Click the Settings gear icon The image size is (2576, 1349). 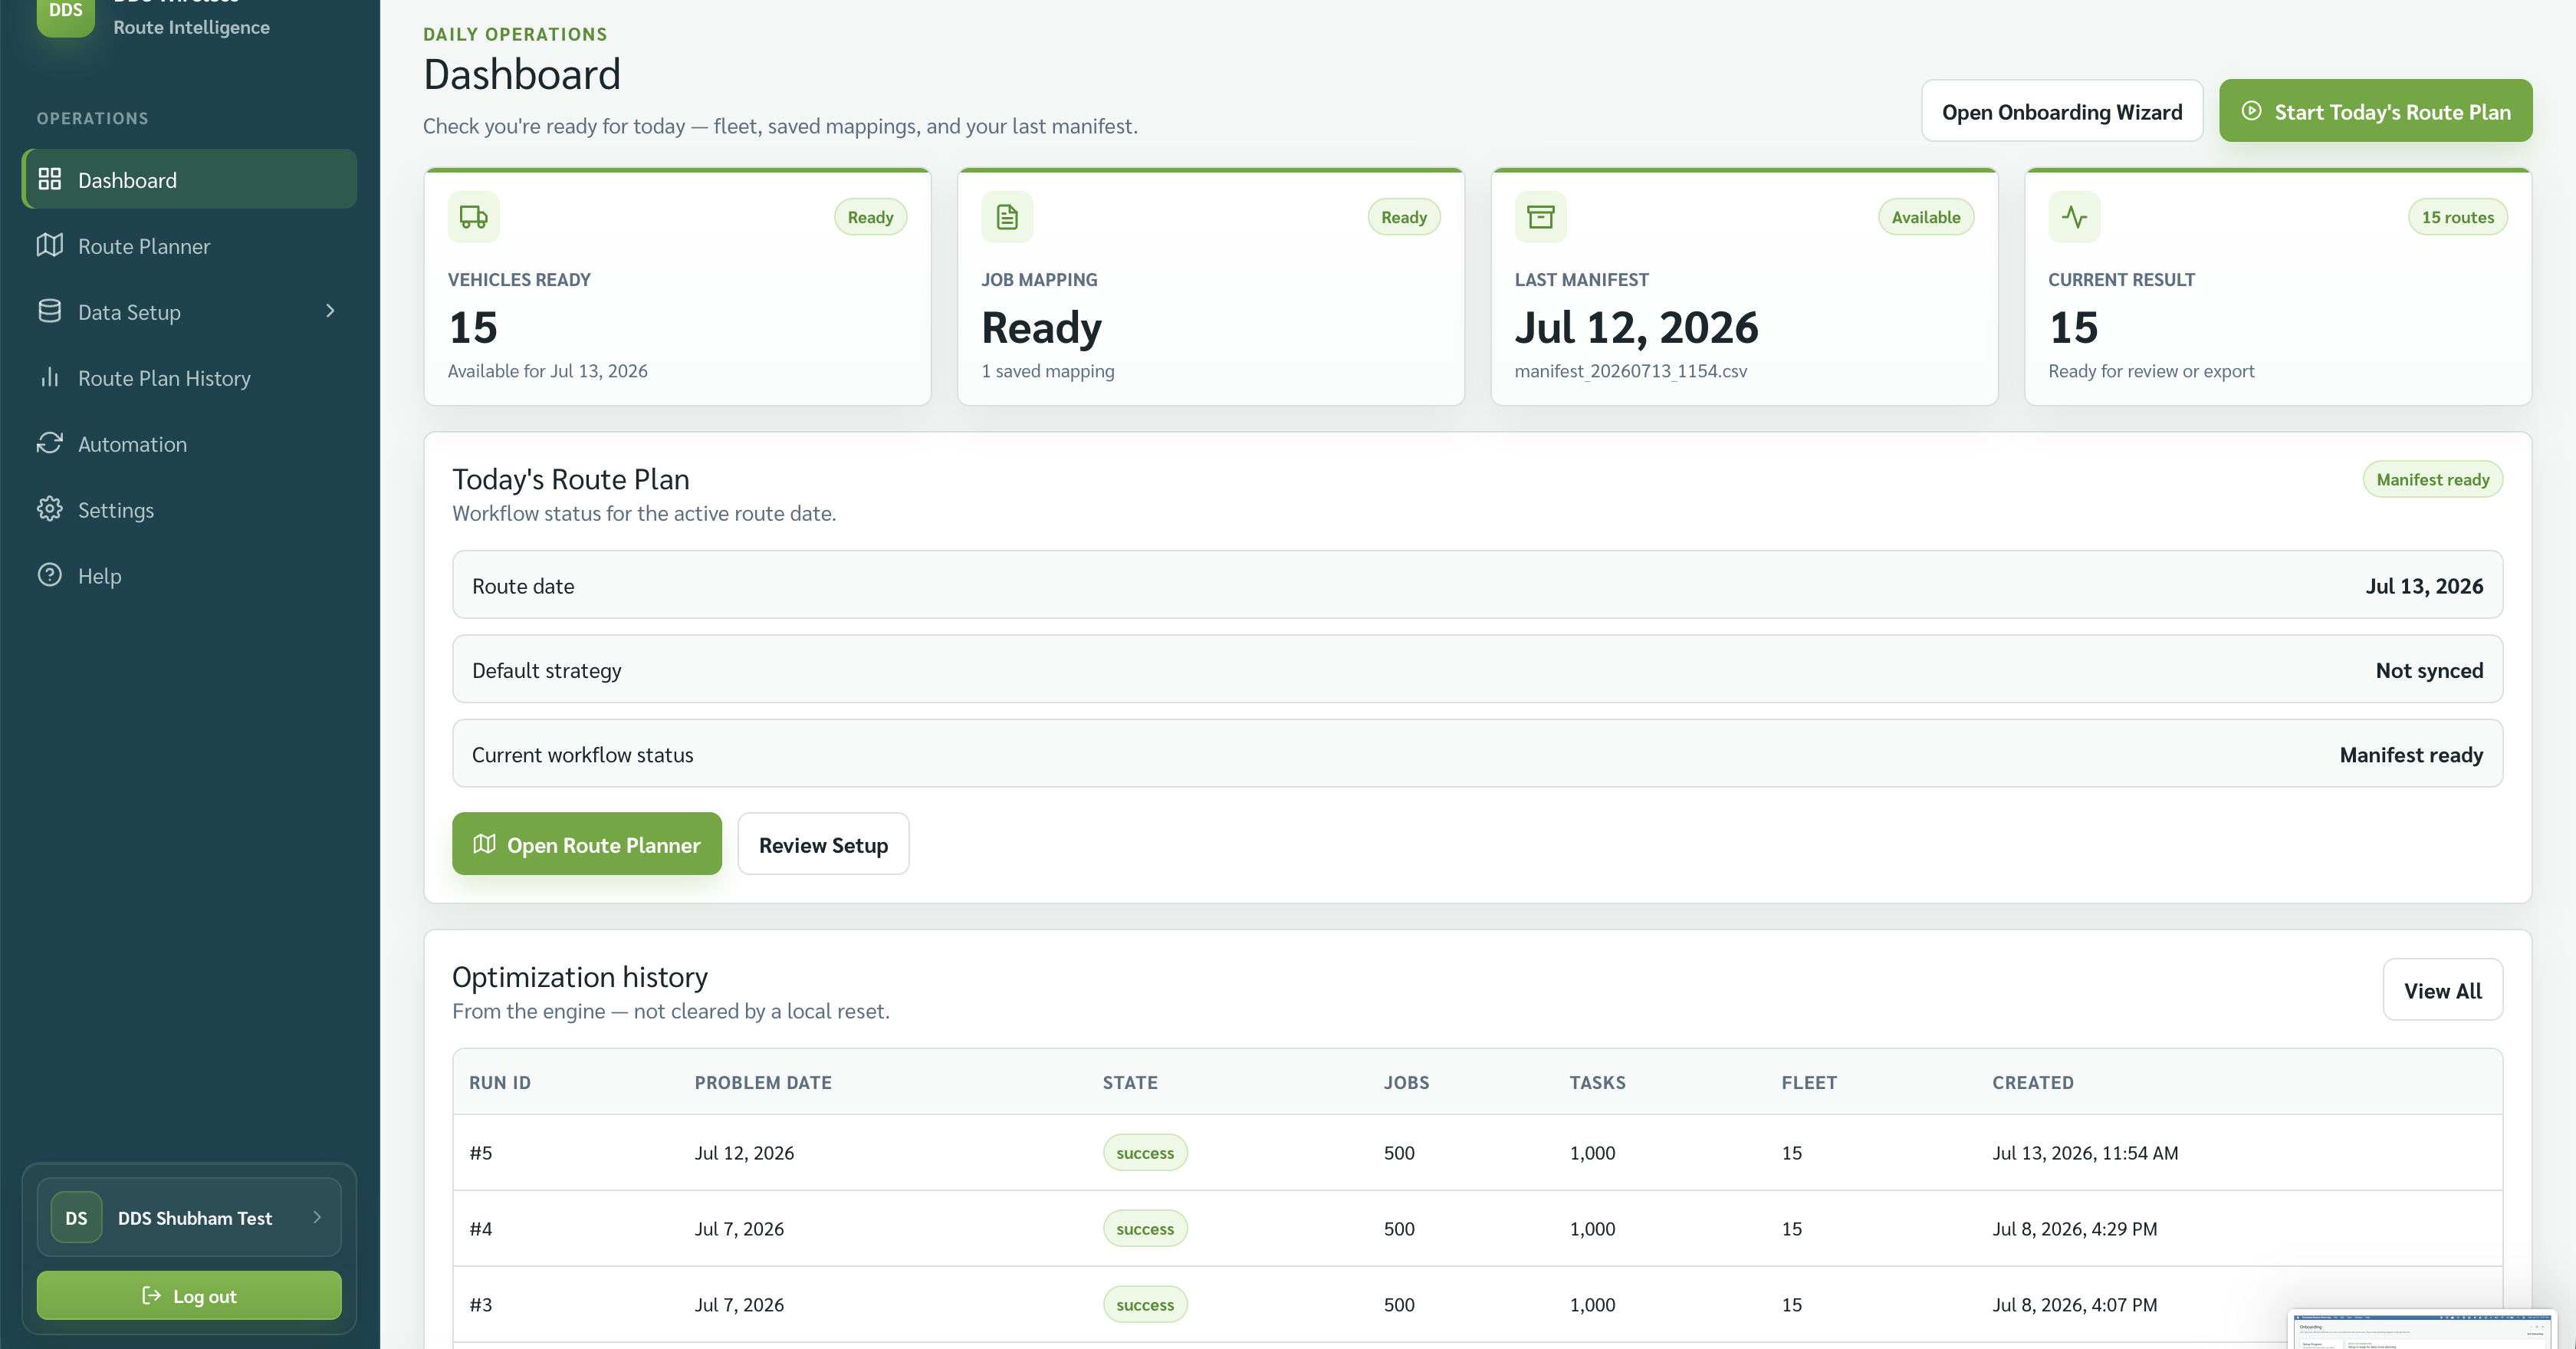(50, 509)
